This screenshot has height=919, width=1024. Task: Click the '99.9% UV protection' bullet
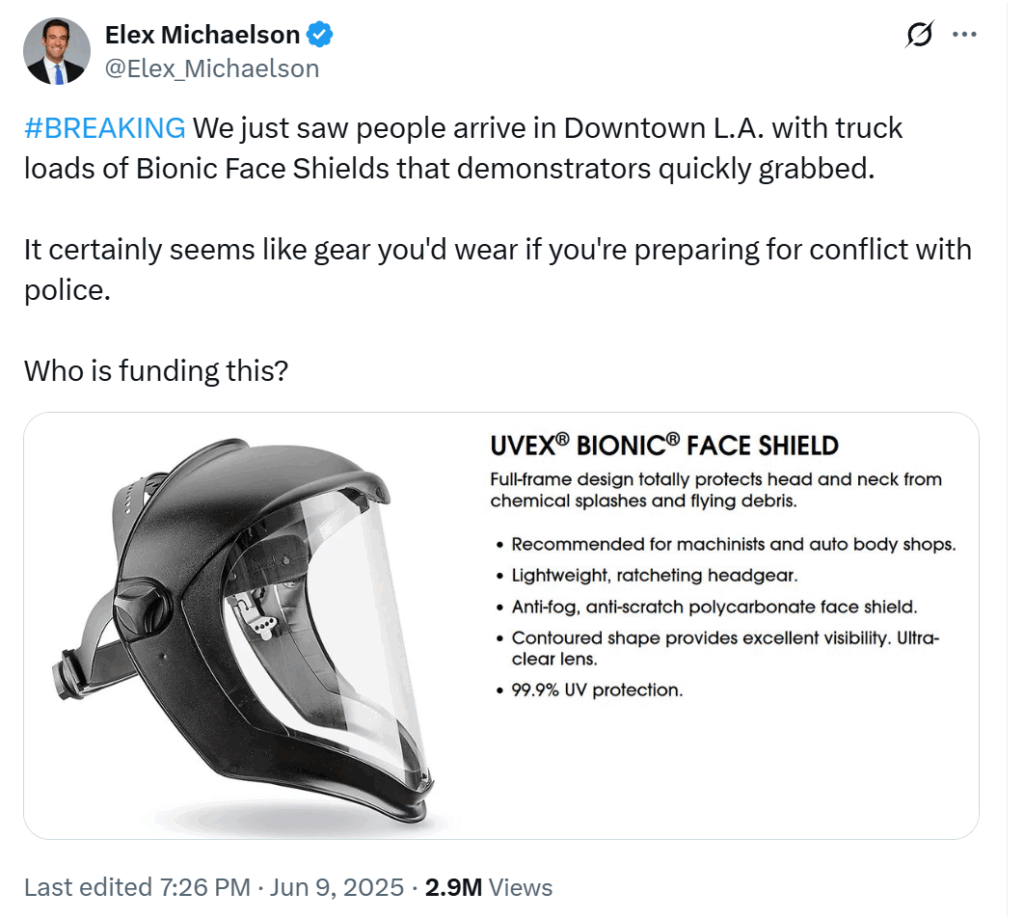pyautogui.click(x=590, y=690)
